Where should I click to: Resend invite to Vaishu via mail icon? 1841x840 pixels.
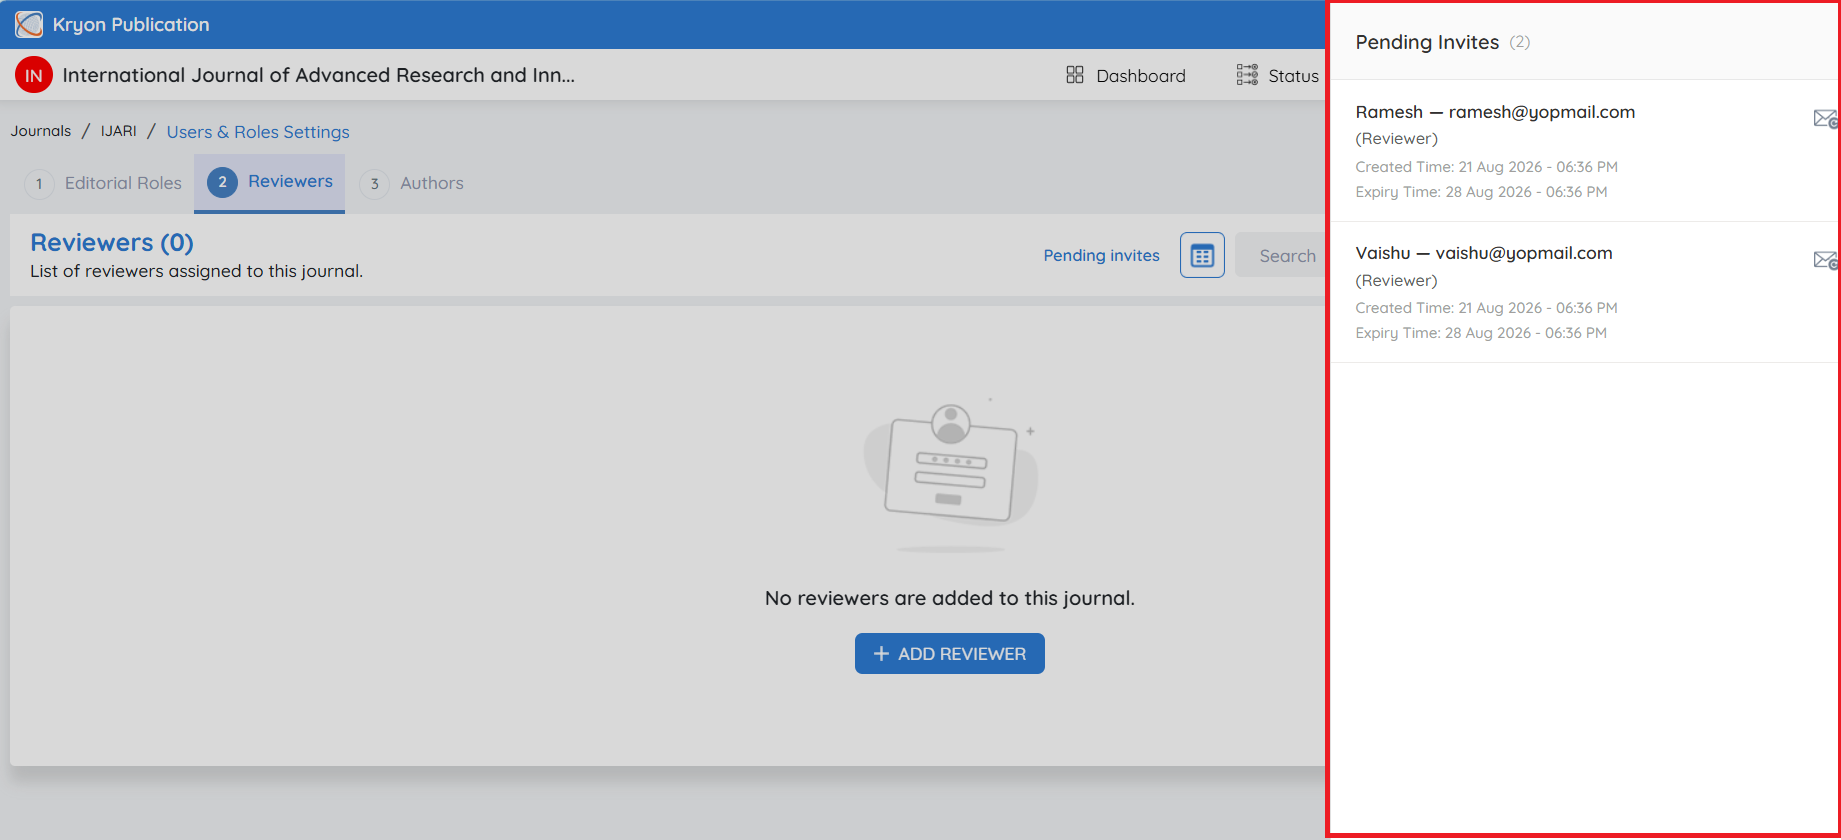pos(1825,260)
